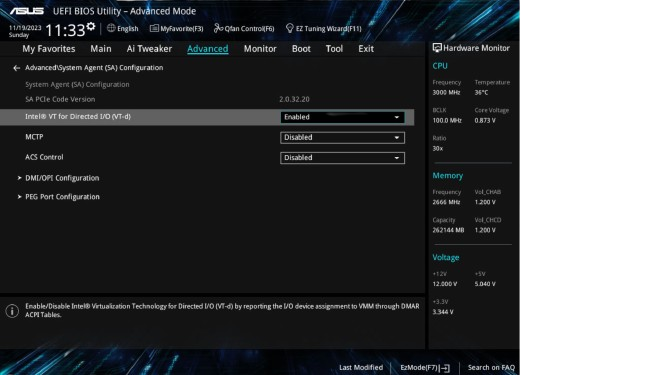Click the 3000 MHz CPU frequency value
Viewport: 666px width, 375px height.
(446, 93)
